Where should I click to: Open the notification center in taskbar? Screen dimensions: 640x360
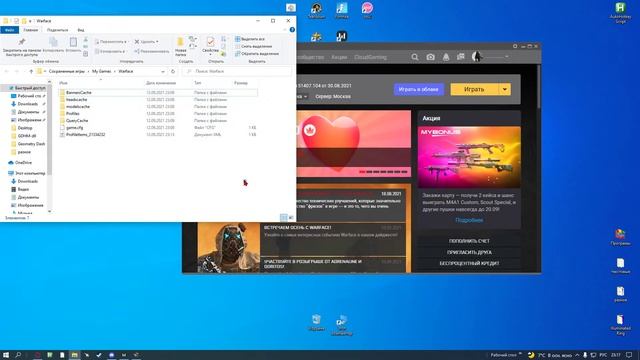pos(630,355)
